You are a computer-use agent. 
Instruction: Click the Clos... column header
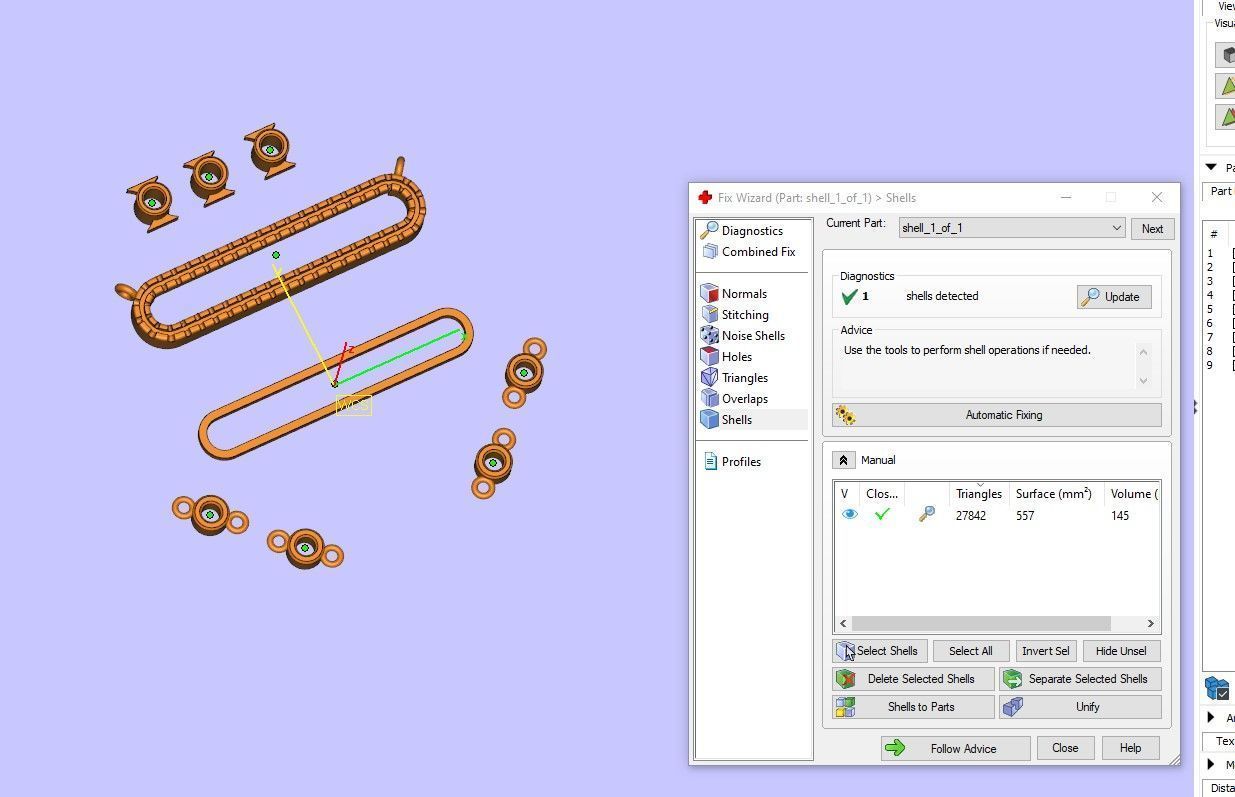pyautogui.click(x=882, y=494)
